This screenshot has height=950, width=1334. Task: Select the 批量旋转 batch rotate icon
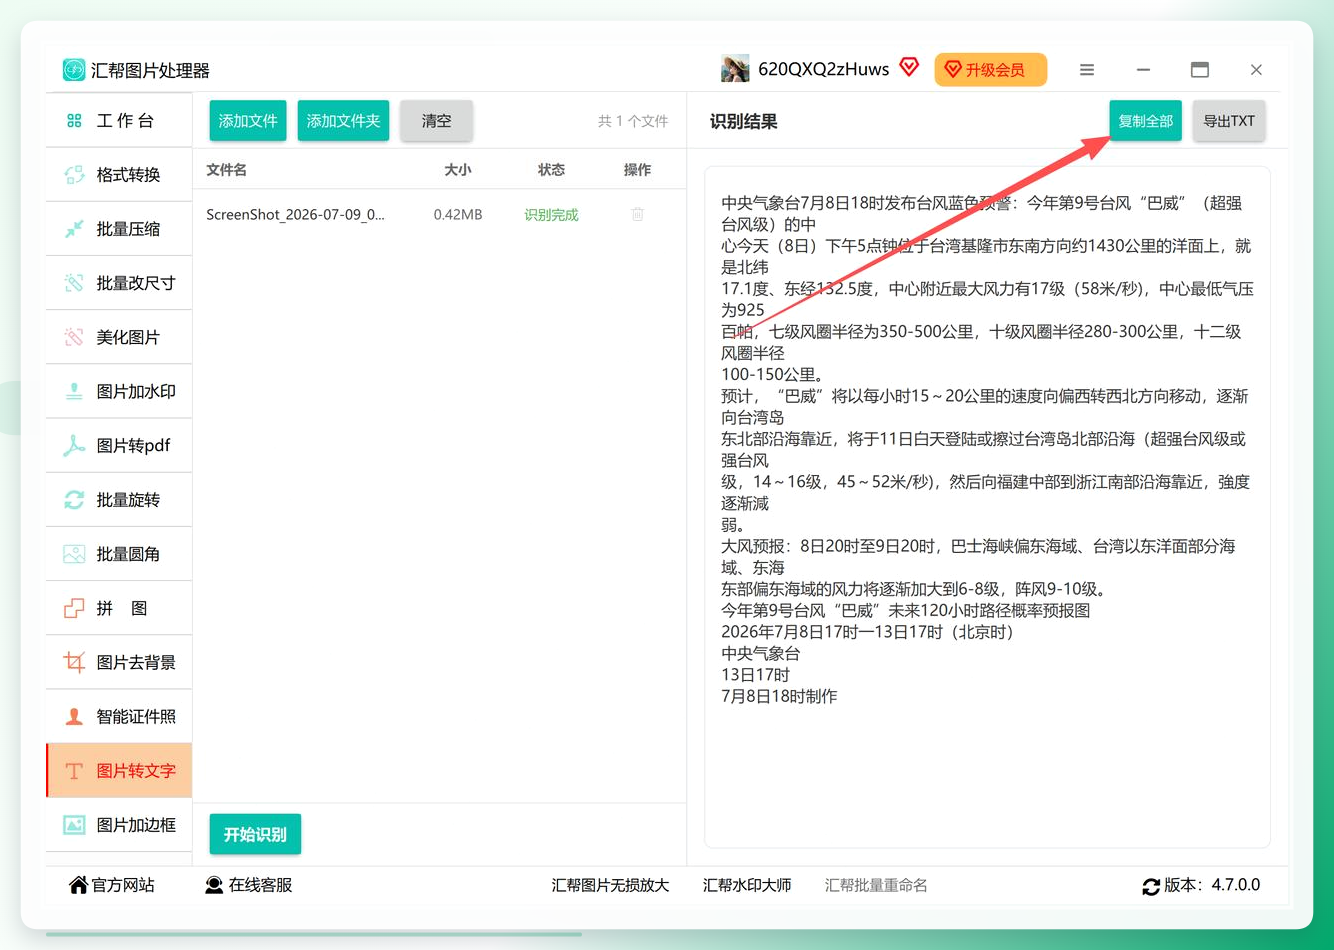[x=74, y=500]
